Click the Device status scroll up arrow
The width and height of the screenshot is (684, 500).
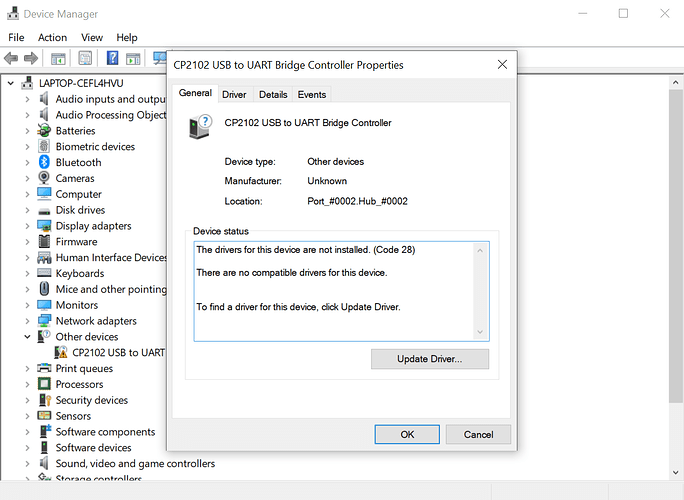pos(480,250)
